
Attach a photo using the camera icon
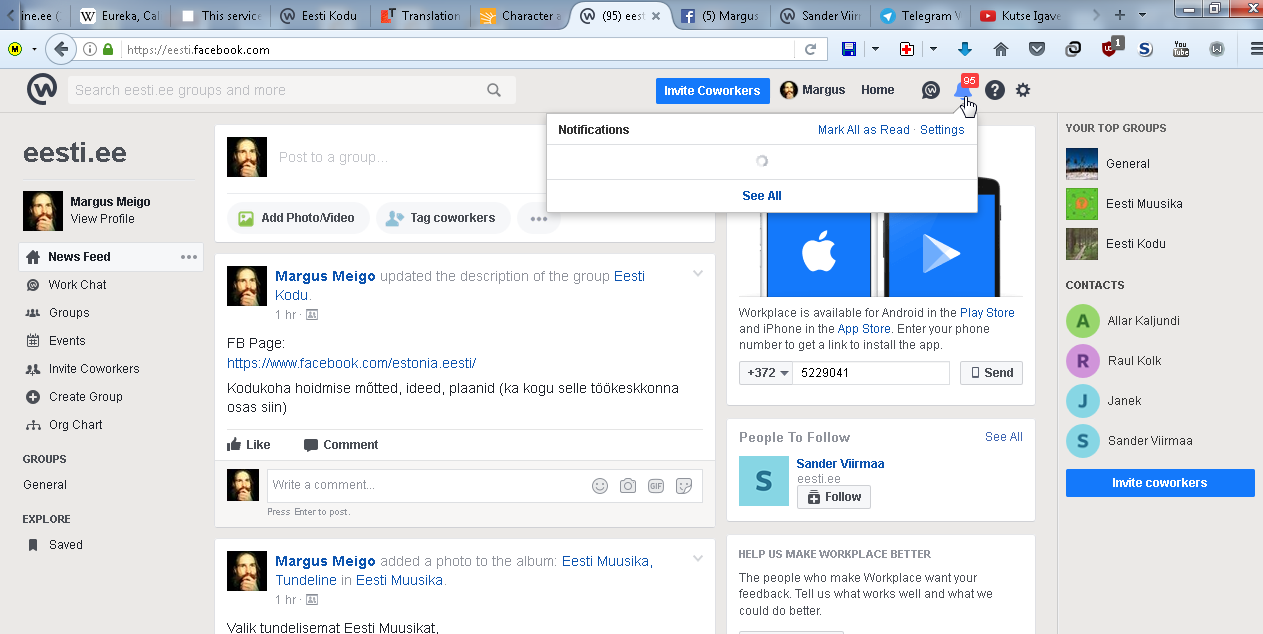coord(628,486)
